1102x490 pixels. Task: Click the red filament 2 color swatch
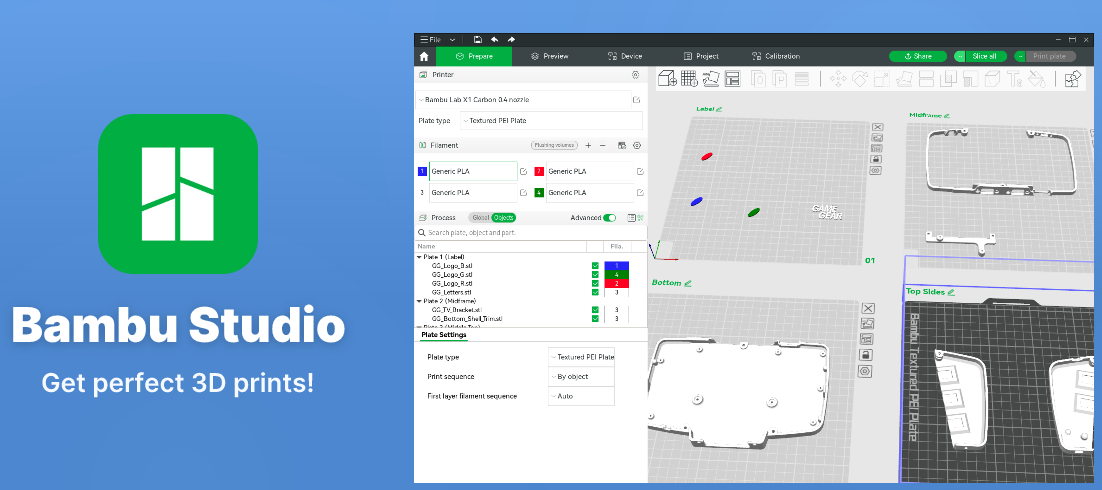coord(539,172)
